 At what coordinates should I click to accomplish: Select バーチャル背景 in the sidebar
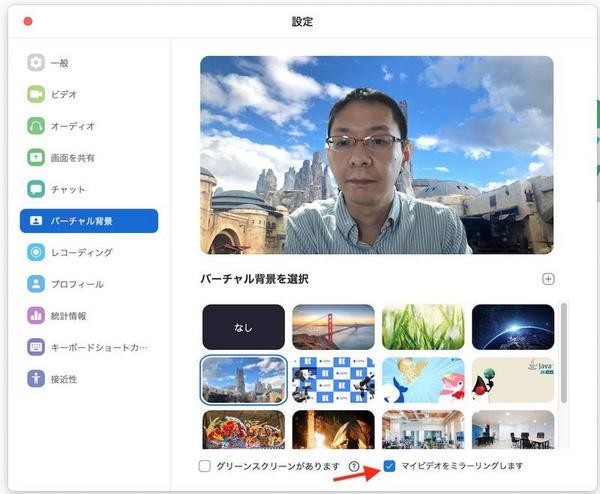click(89, 221)
